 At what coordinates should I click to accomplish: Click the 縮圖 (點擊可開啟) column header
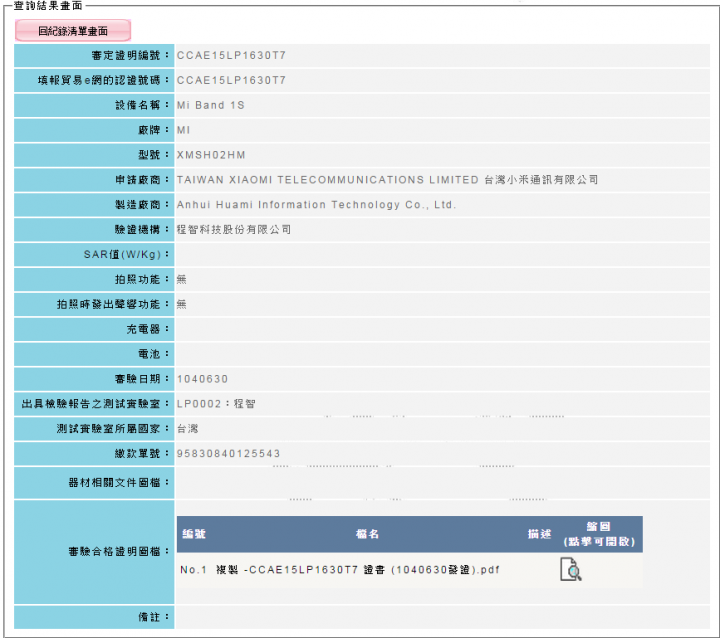coord(599,534)
